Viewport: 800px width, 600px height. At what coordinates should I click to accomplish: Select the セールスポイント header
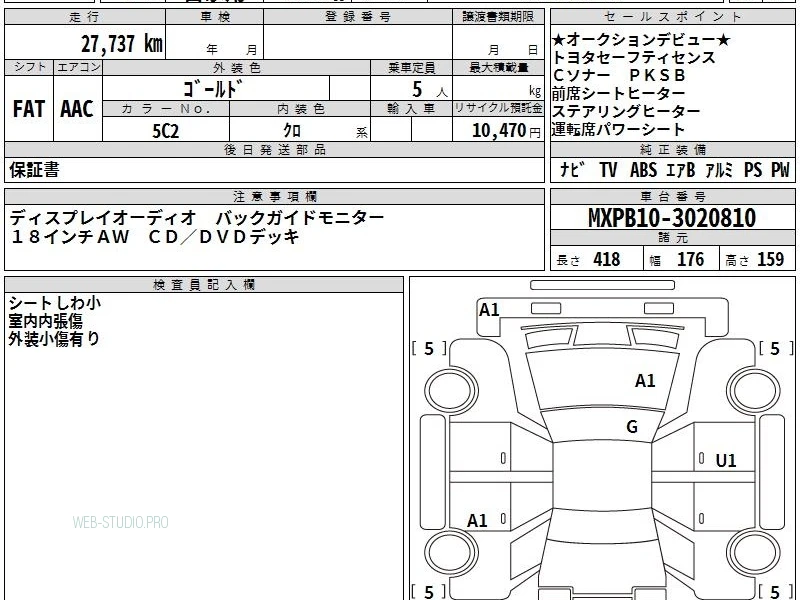(672, 17)
